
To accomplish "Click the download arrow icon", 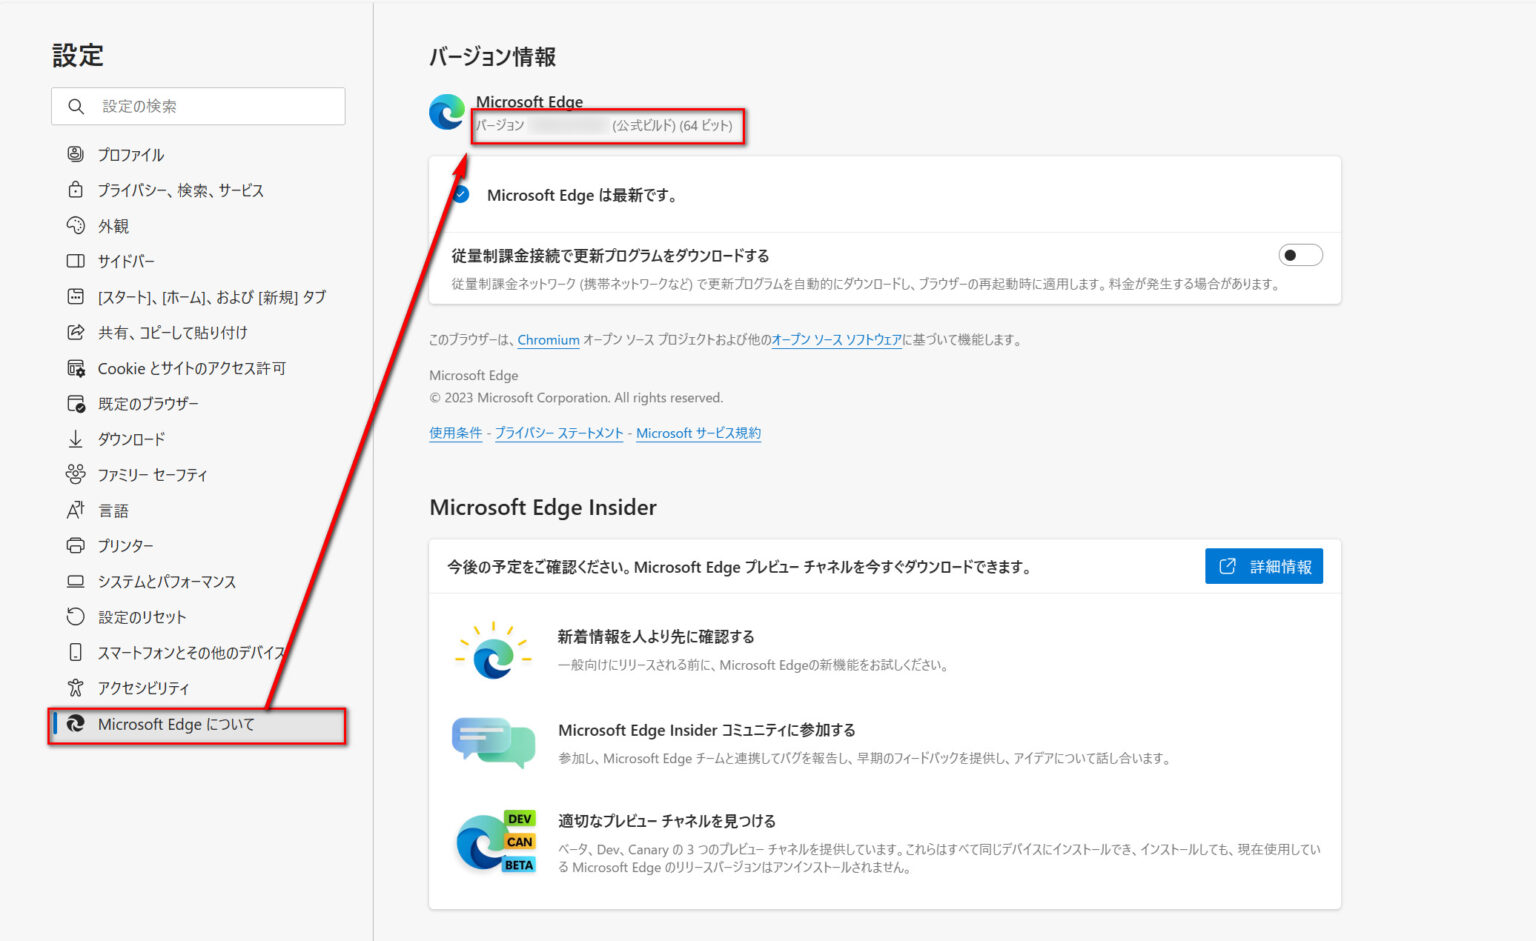I will coord(75,439).
